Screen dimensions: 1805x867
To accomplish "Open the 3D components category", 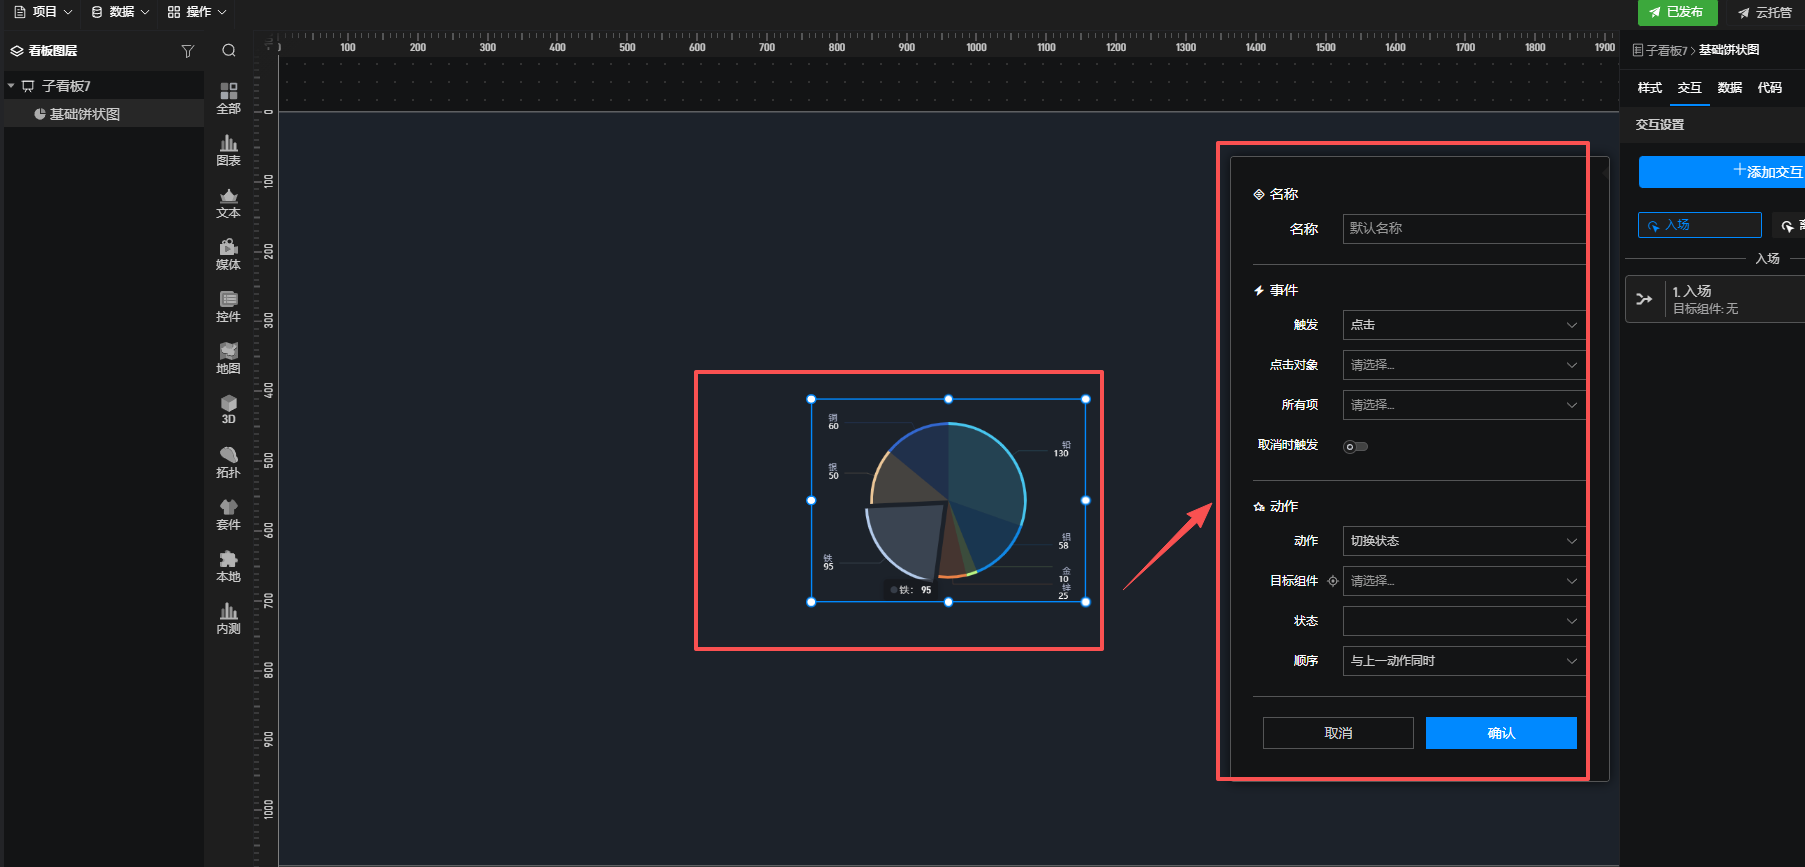I will [228, 410].
